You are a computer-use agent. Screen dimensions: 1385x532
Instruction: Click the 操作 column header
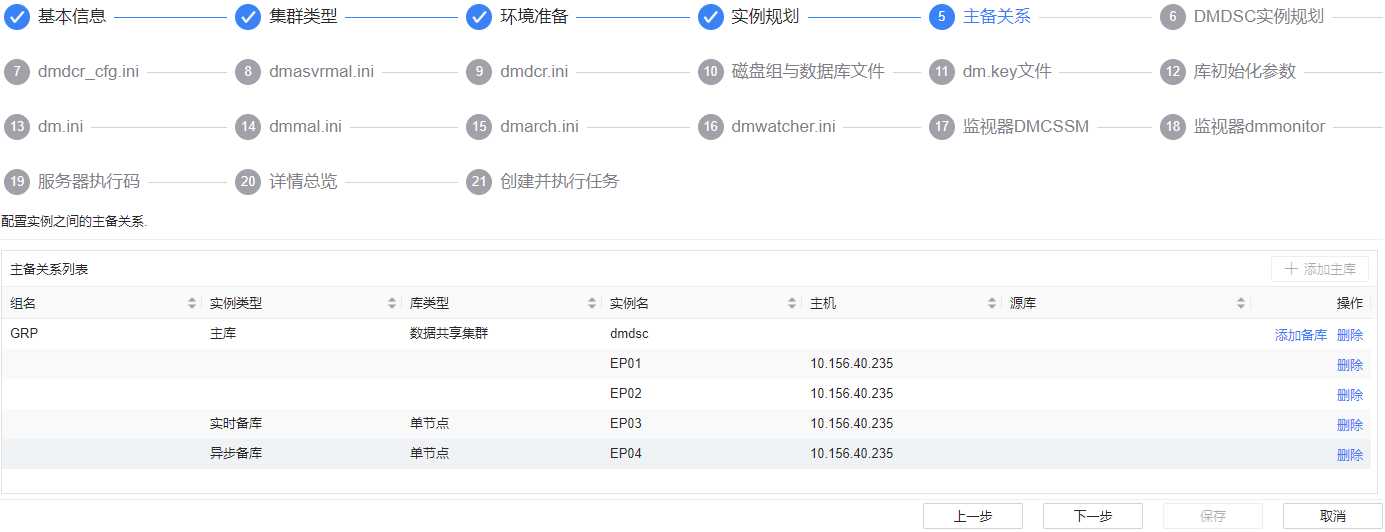click(x=1350, y=303)
